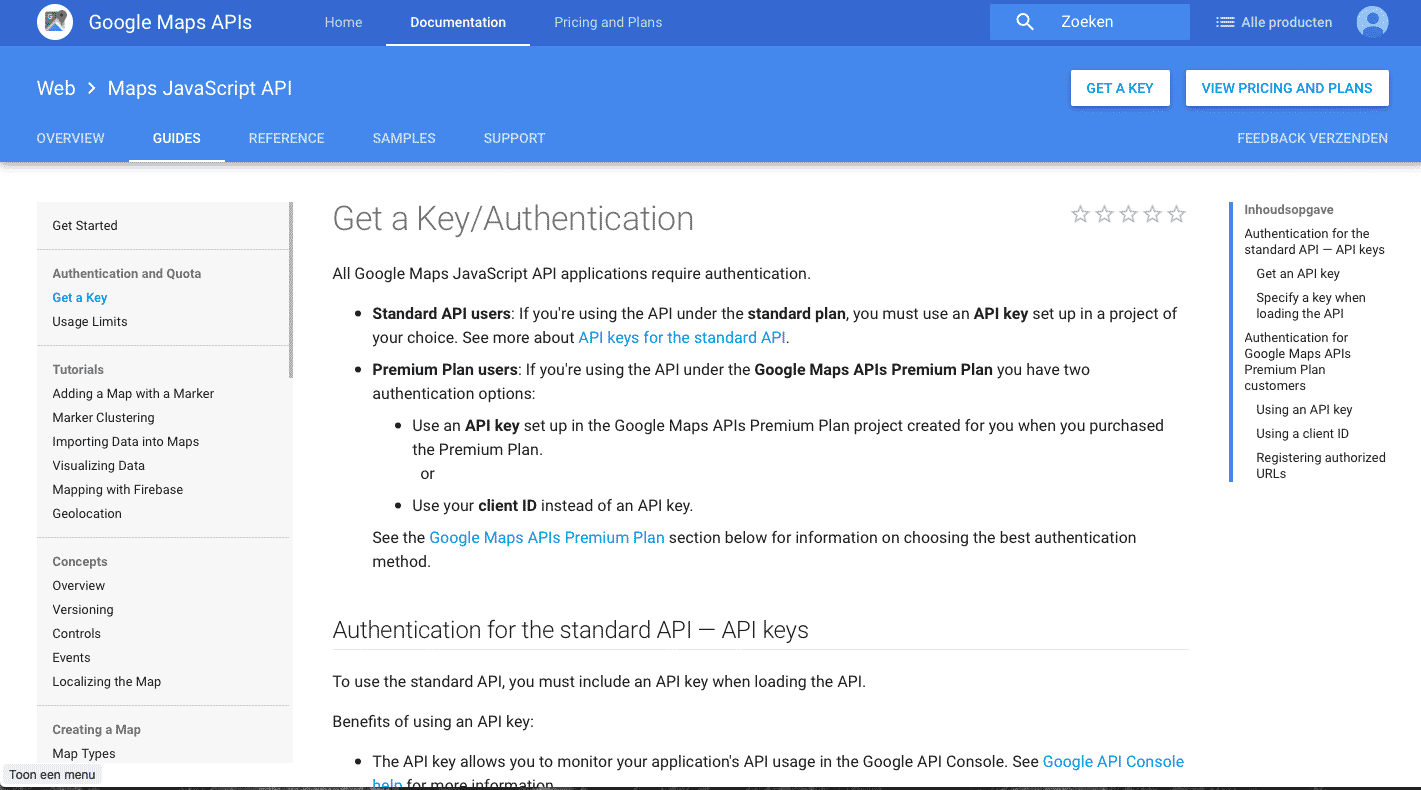Click the Creating a Map heading
The height and width of the screenshot is (790, 1421).
click(x=96, y=730)
